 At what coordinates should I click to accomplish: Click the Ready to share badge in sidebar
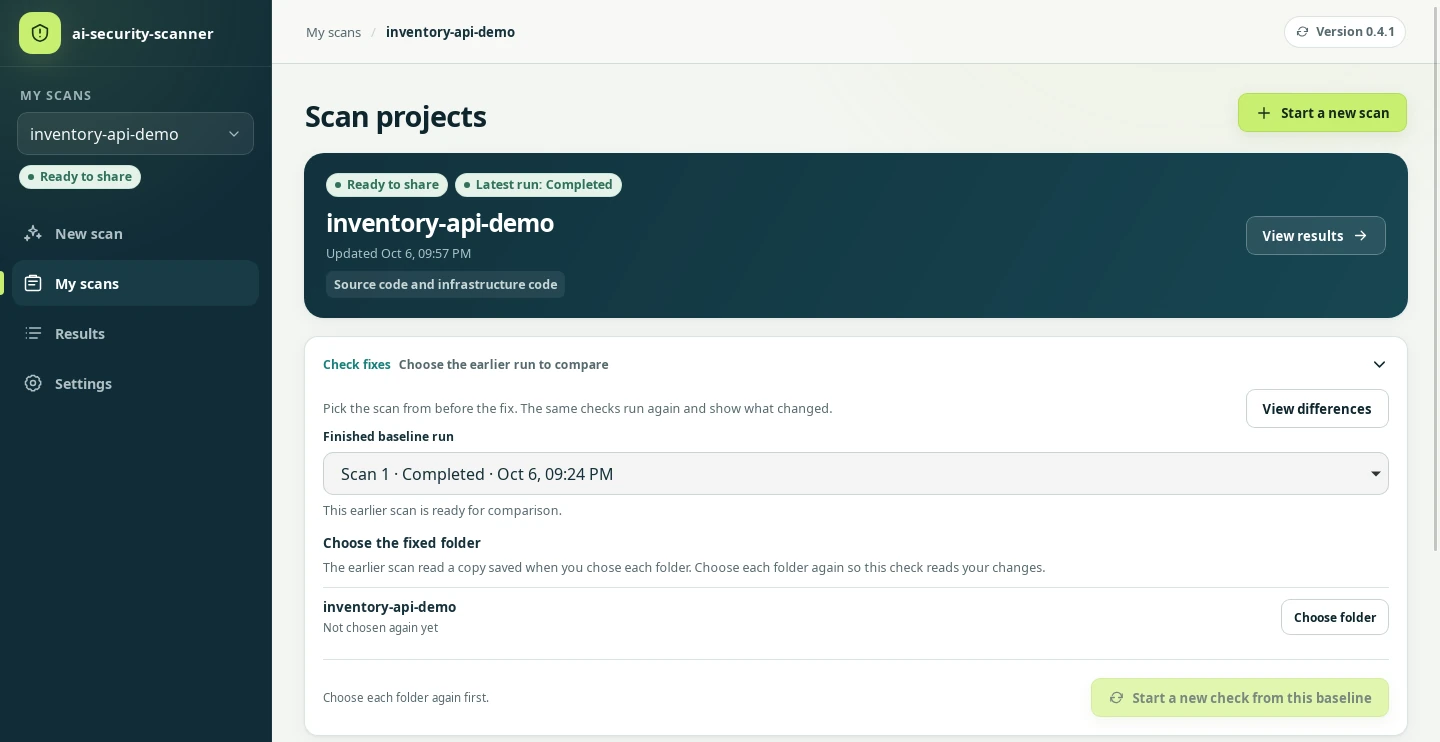tap(80, 176)
